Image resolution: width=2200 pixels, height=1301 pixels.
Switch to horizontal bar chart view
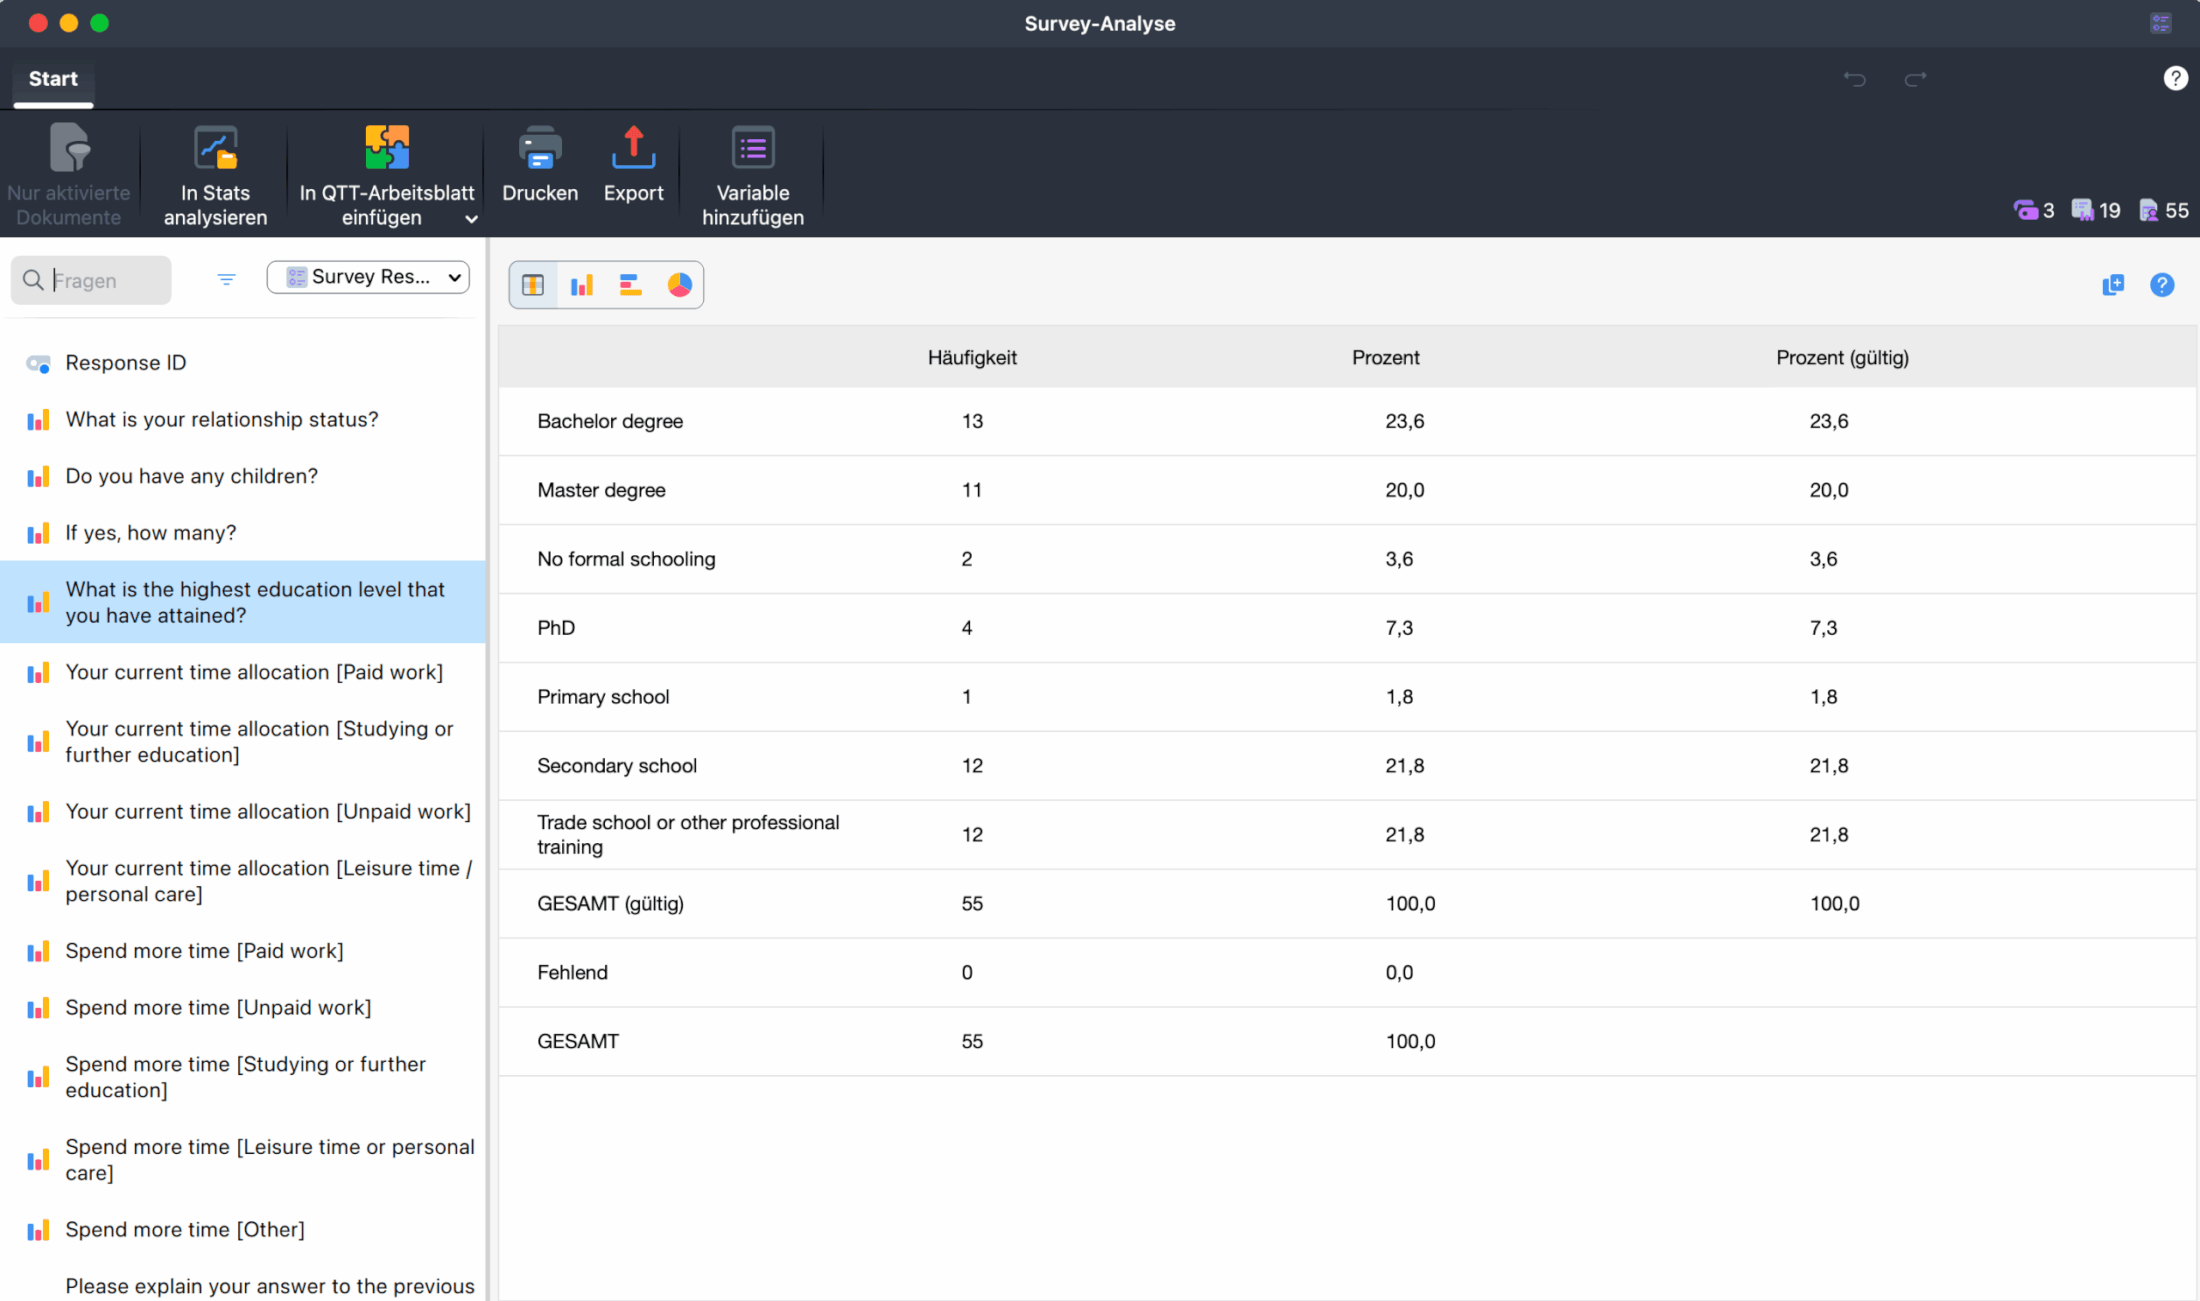pyautogui.click(x=630, y=285)
